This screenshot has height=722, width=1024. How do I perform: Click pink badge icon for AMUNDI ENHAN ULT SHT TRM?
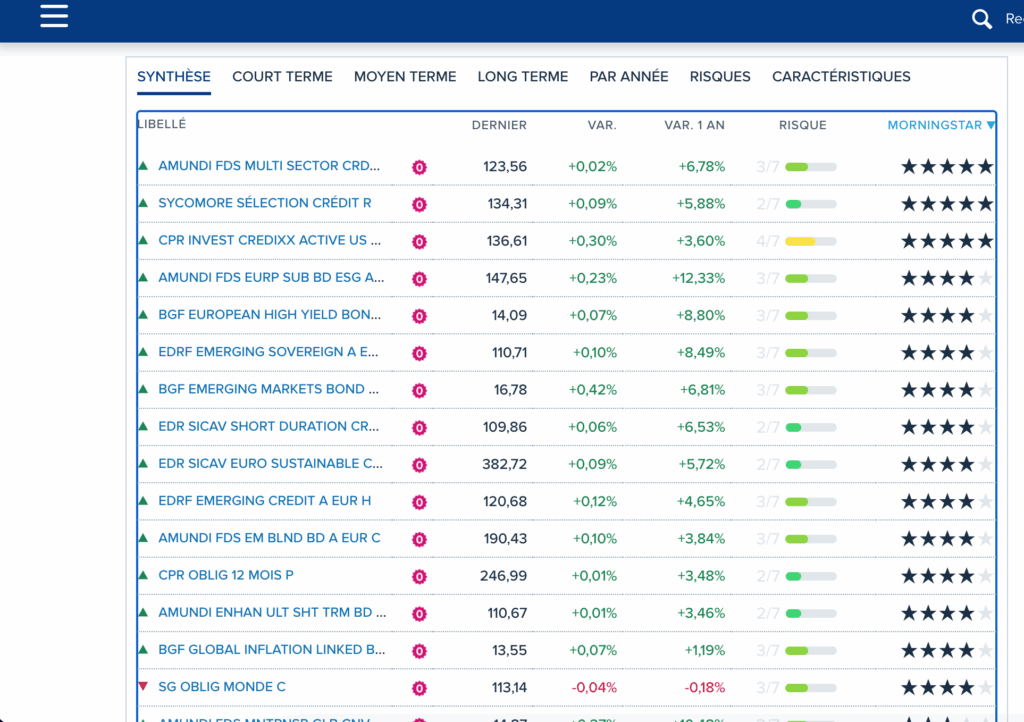(x=419, y=614)
